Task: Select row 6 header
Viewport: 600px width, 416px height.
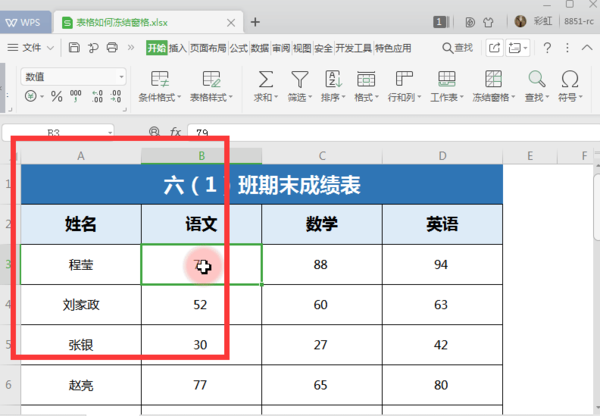Action: (8, 385)
